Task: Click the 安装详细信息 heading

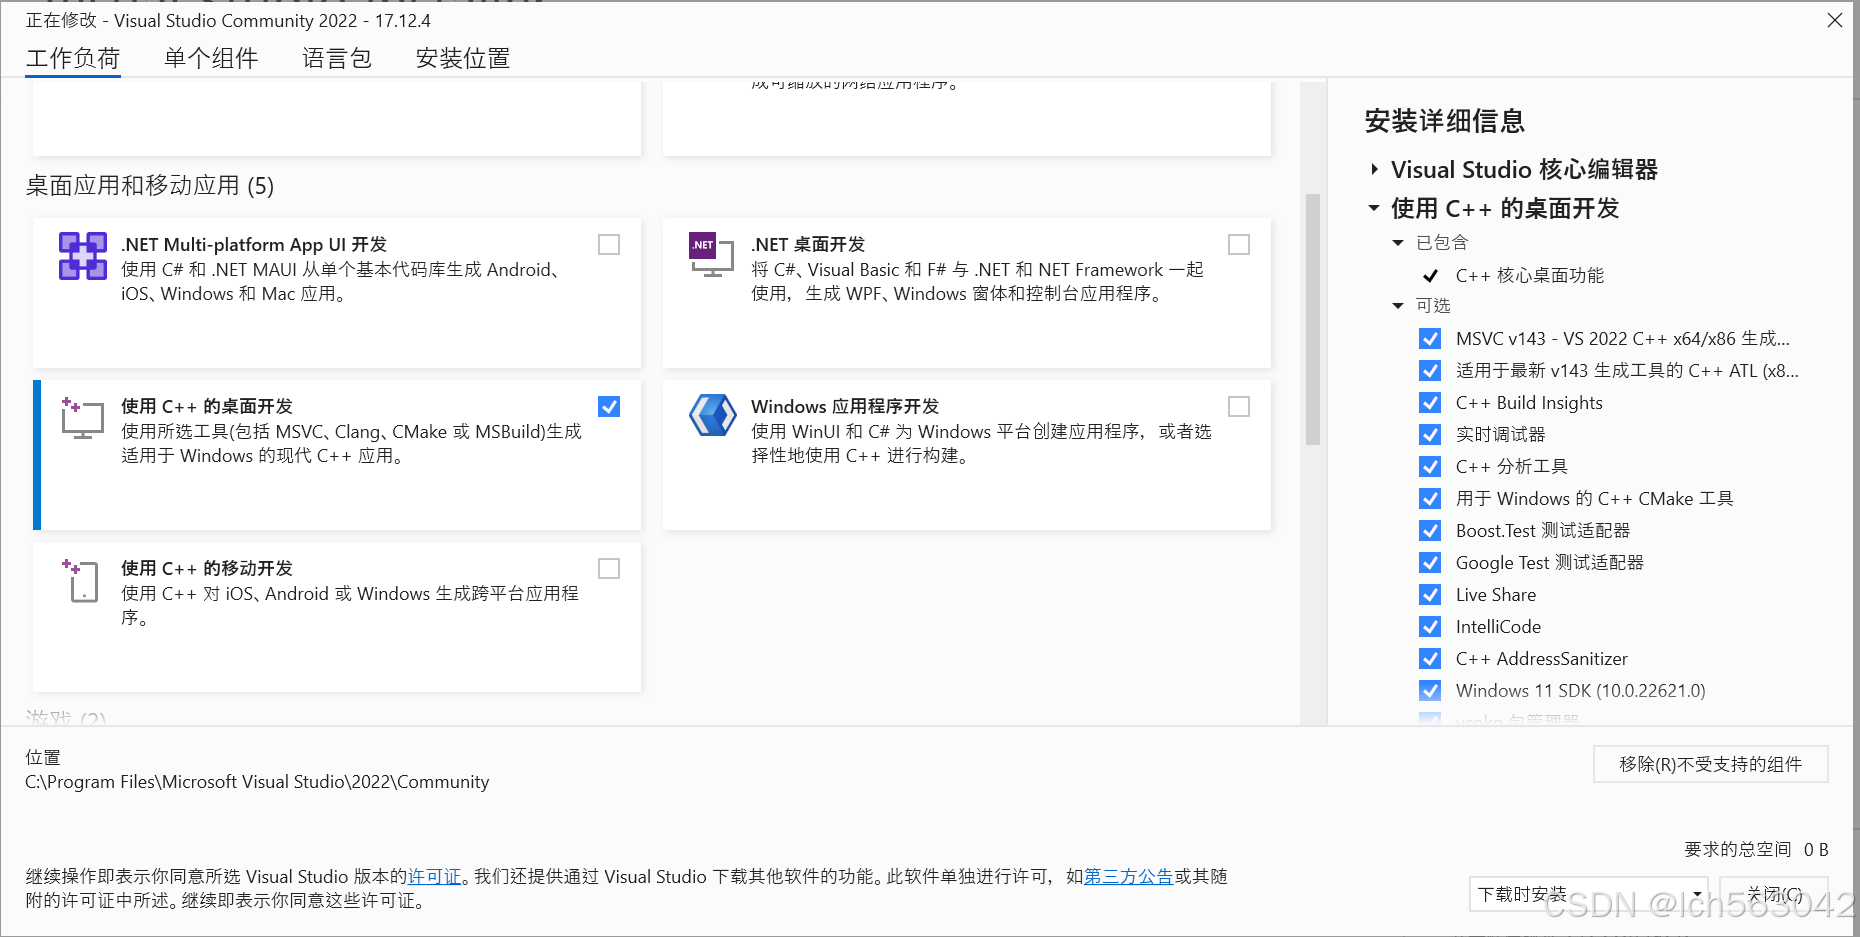Action: [x=1445, y=121]
